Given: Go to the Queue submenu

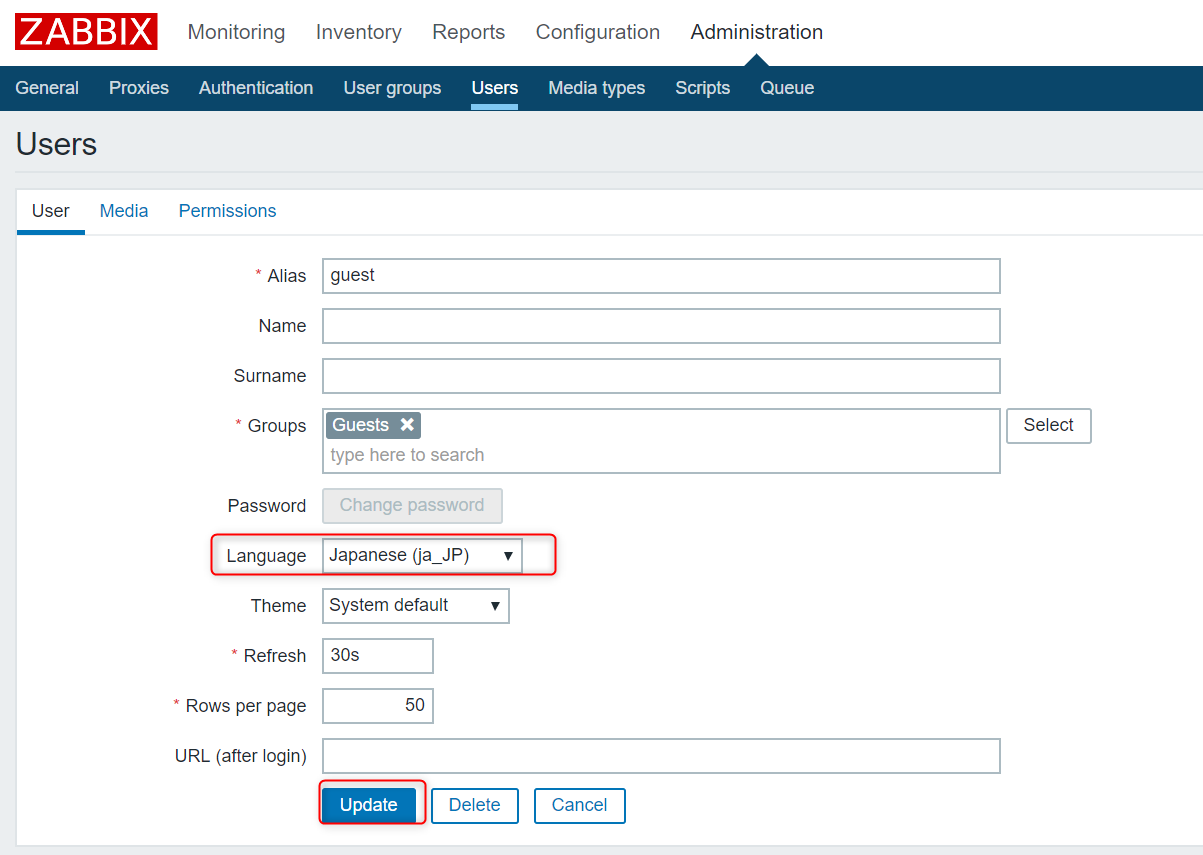Looking at the screenshot, I should pyautogui.click(x=787, y=88).
